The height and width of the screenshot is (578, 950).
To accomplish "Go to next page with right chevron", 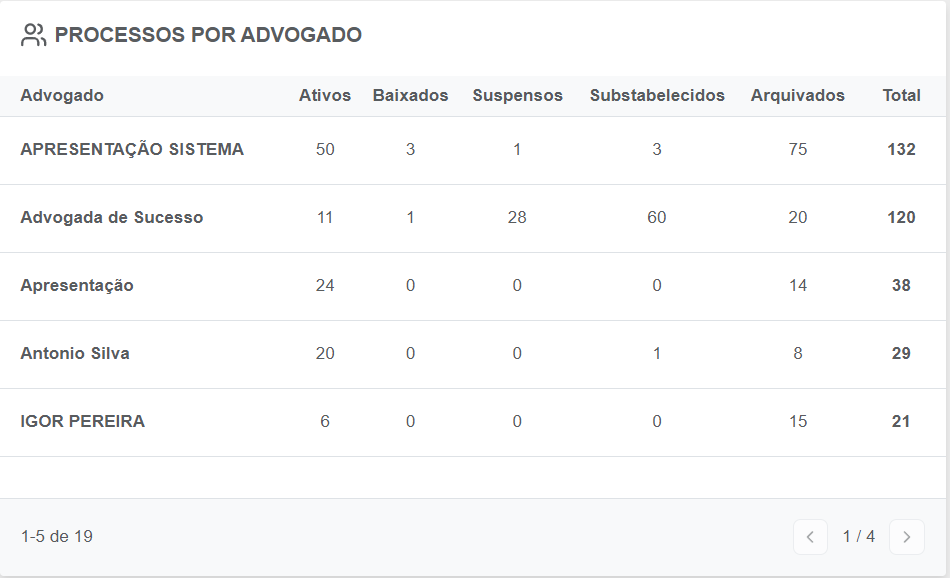I will [x=906, y=537].
